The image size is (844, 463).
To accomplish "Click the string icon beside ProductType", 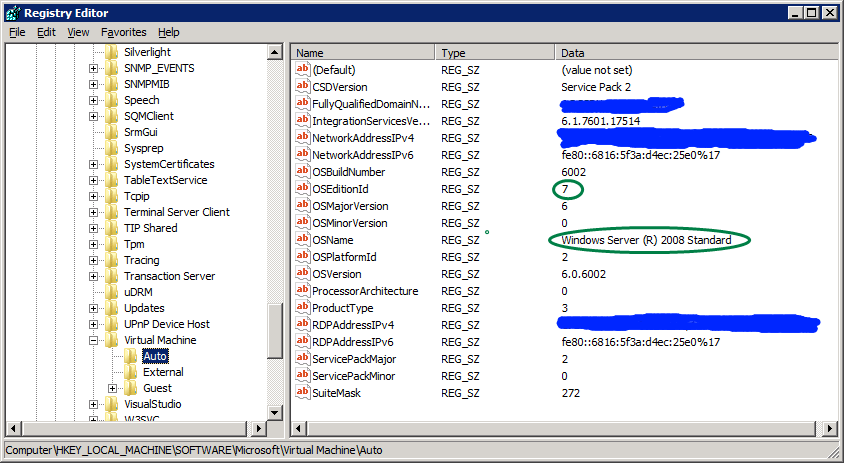I will click(303, 308).
